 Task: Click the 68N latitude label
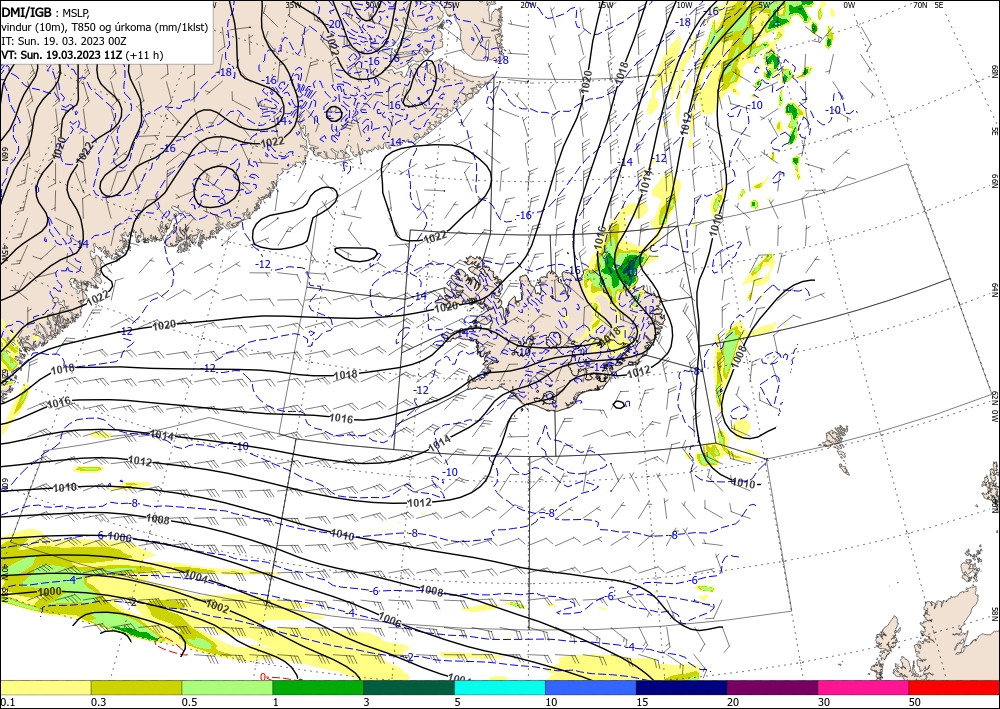pos(994,70)
